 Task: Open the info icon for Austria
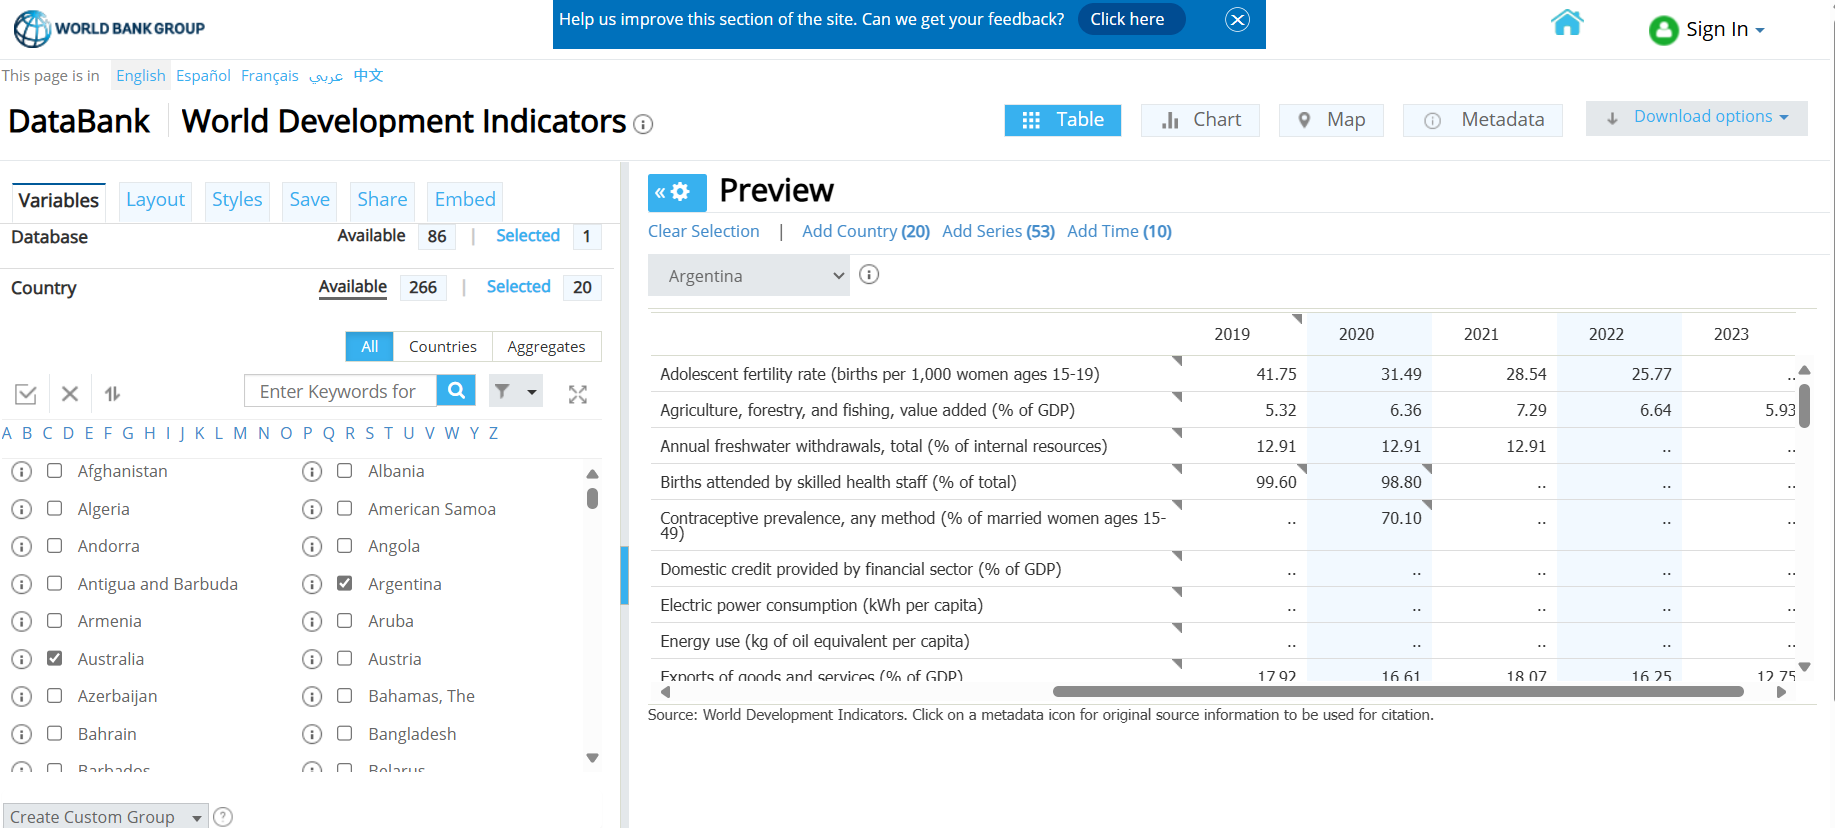coord(312,659)
